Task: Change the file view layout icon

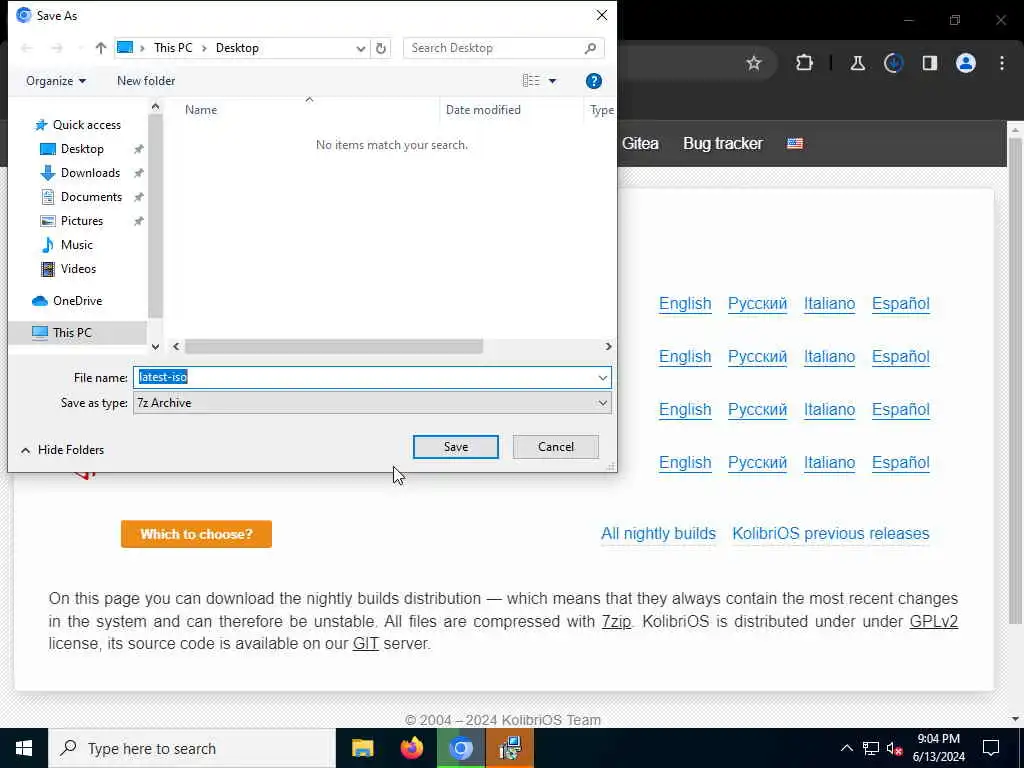Action: click(531, 80)
